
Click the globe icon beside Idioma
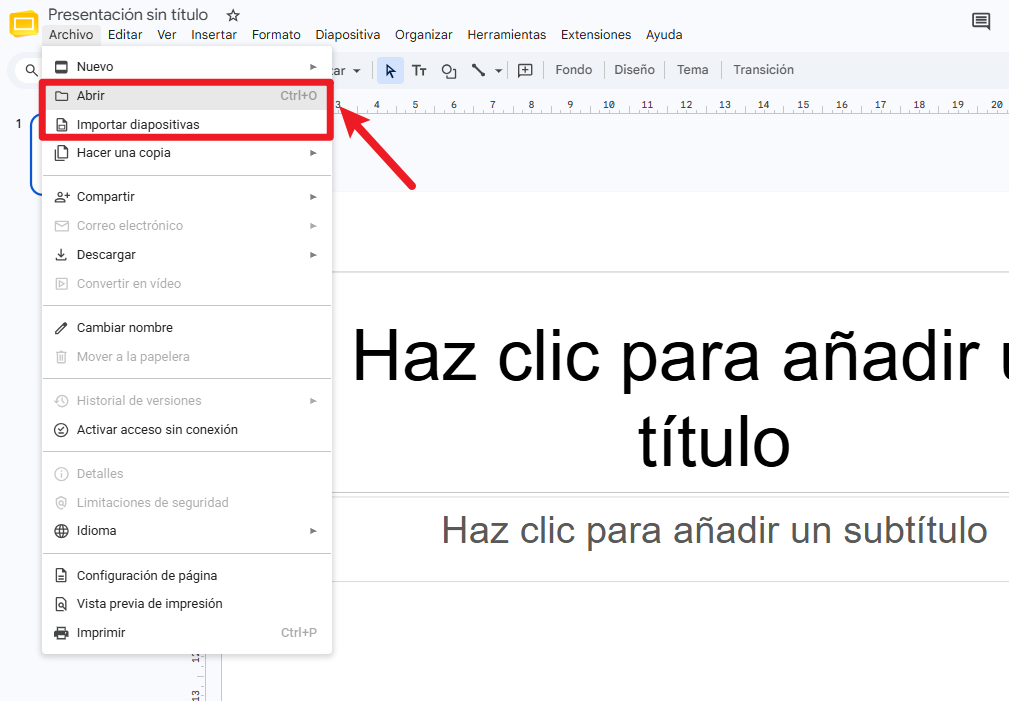pyautogui.click(x=61, y=531)
